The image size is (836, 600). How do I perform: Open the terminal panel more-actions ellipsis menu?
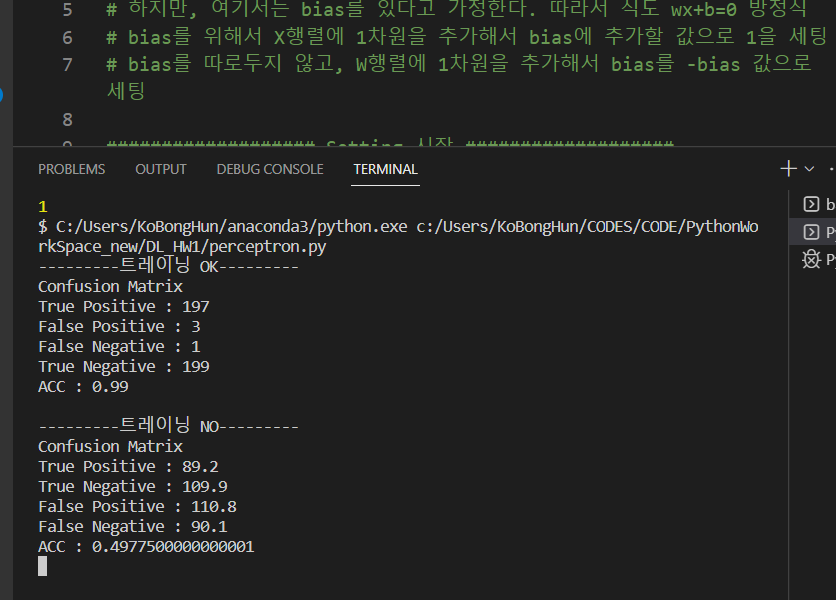[830, 167]
